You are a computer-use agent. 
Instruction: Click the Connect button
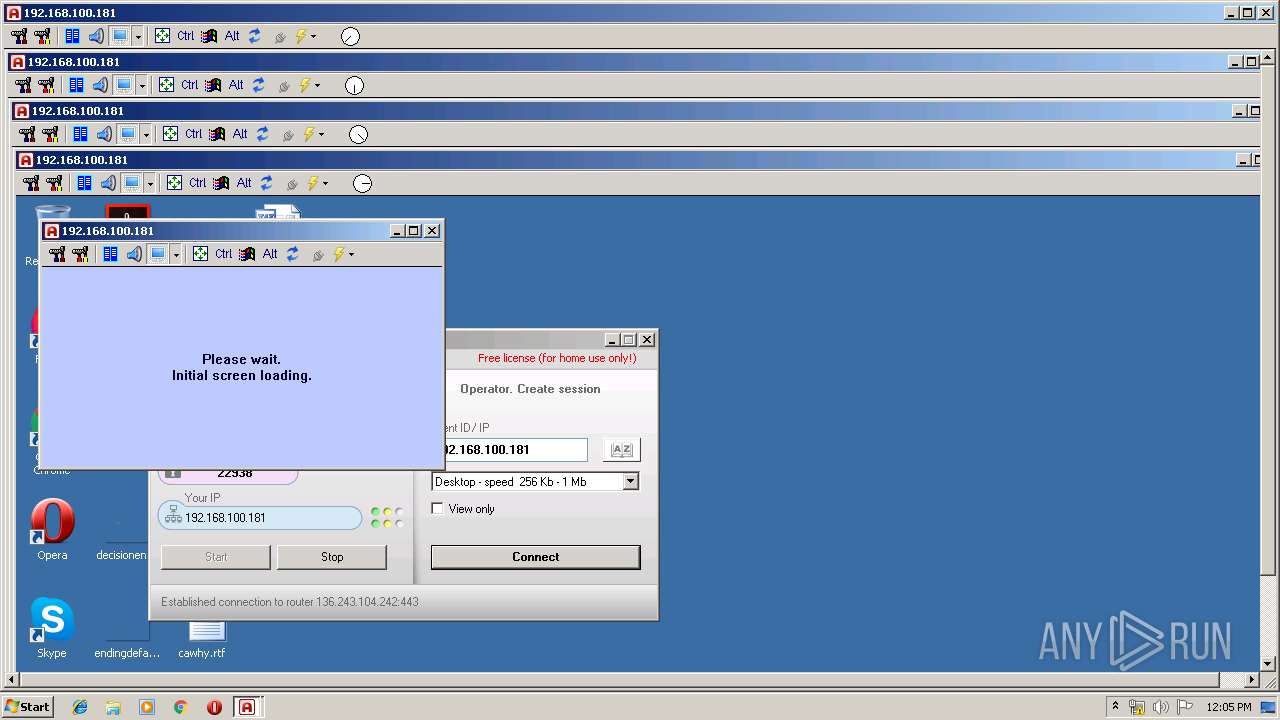point(536,557)
